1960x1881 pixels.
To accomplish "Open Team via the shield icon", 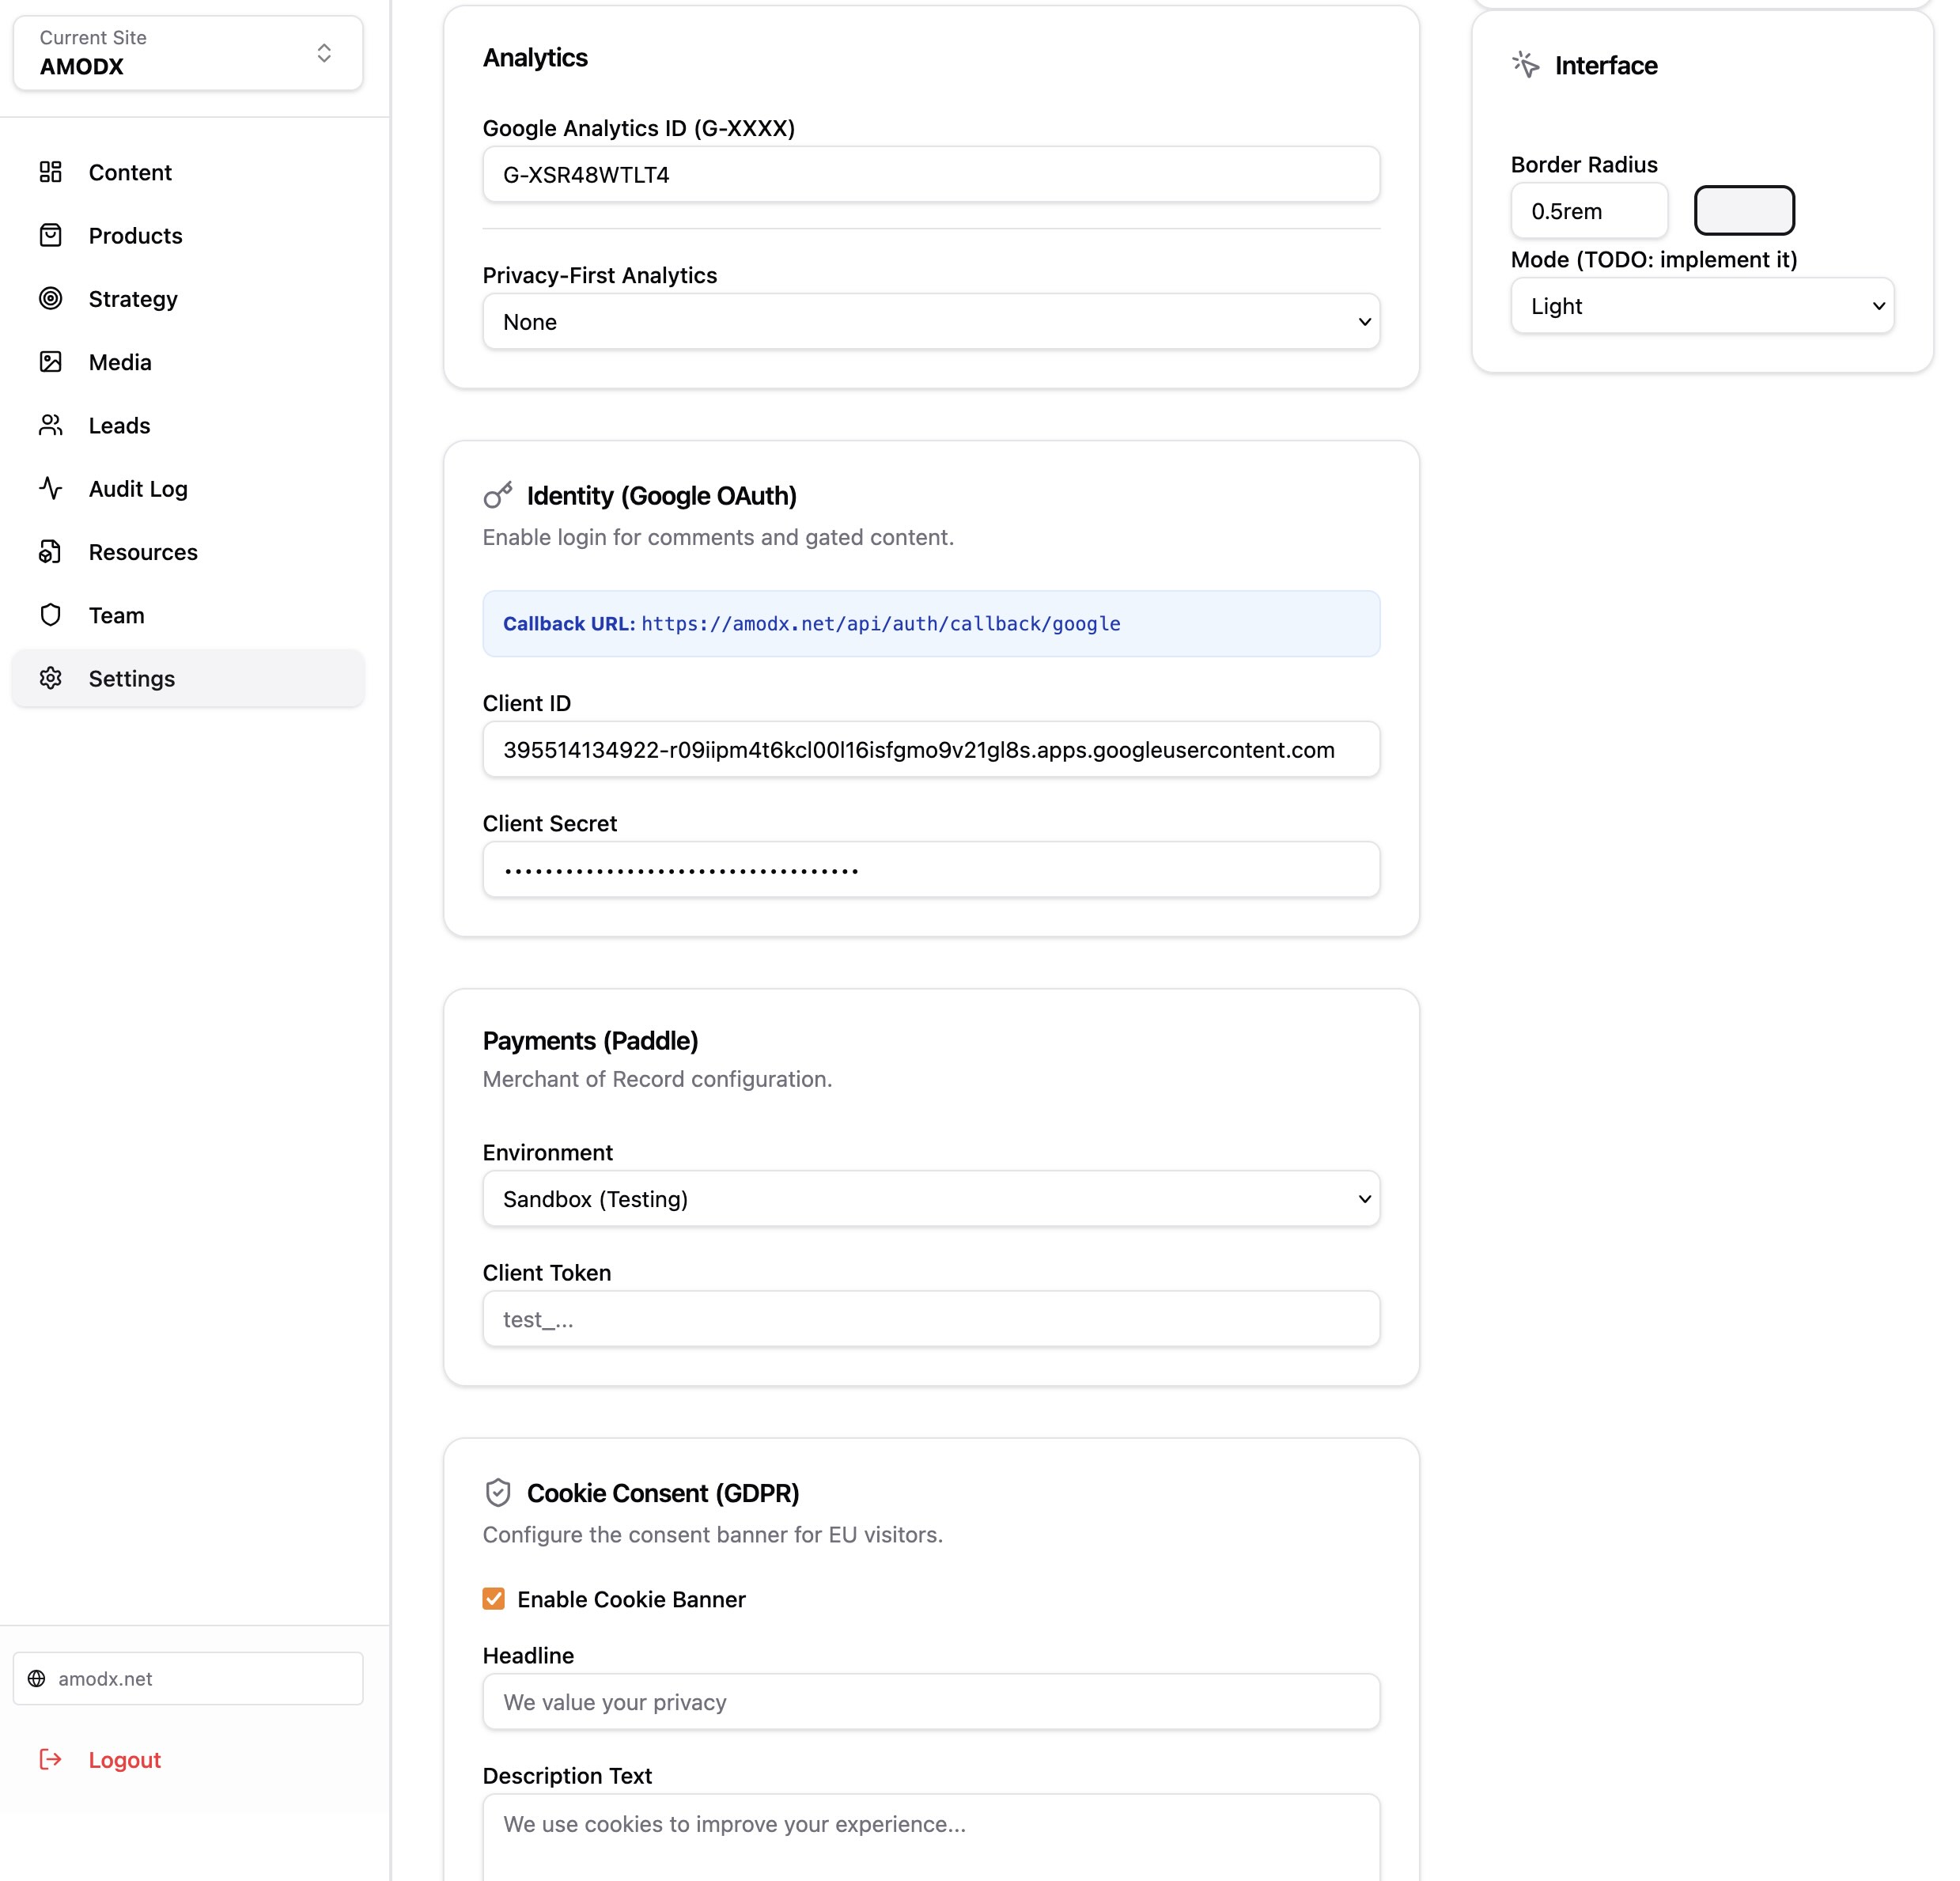I will pyautogui.click(x=51, y=615).
